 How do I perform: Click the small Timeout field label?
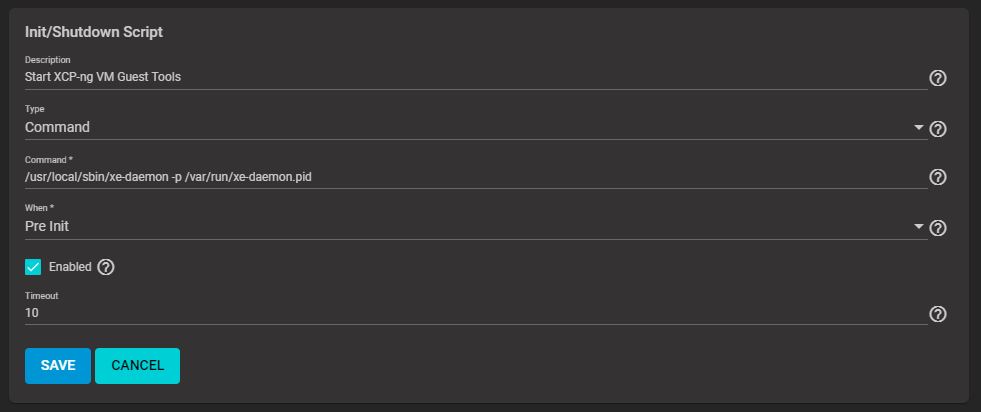click(x=41, y=296)
